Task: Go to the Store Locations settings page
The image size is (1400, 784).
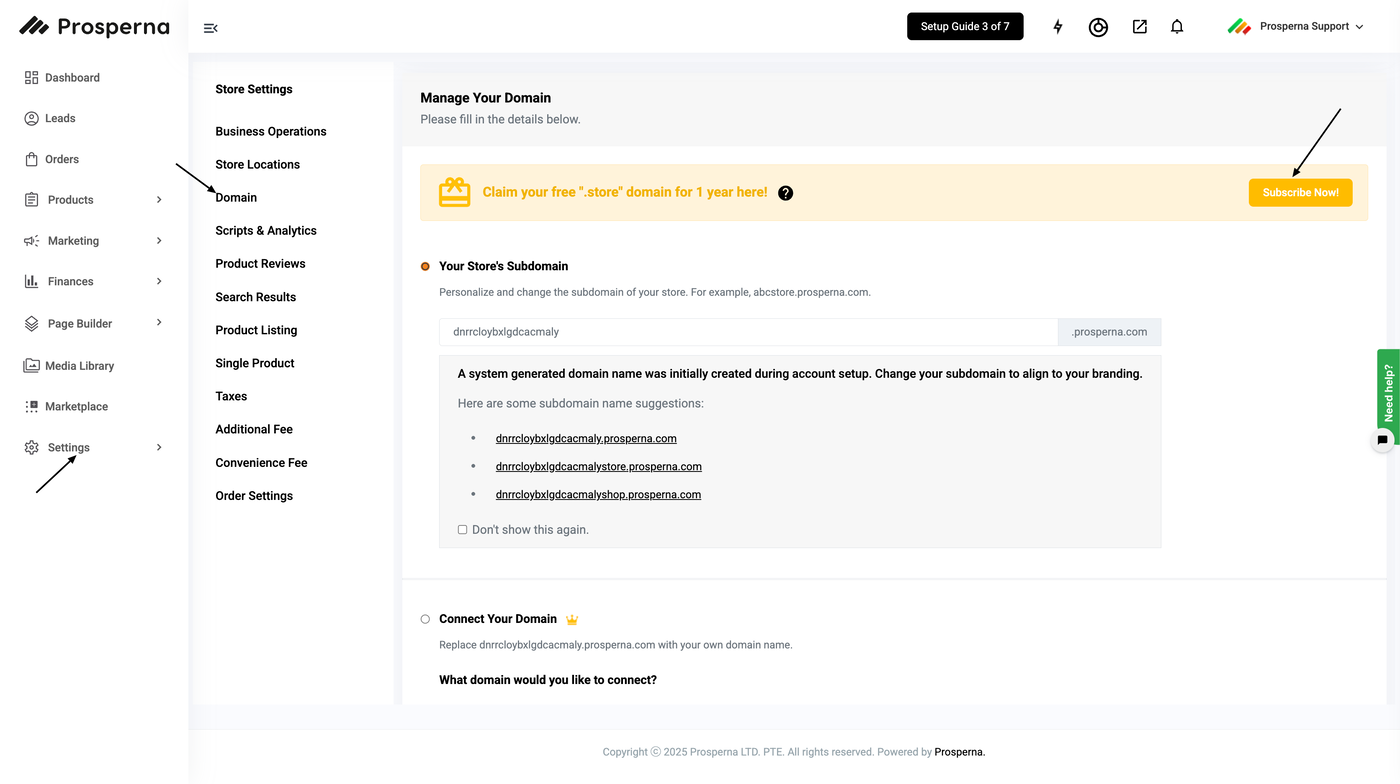Action: [x=257, y=165]
